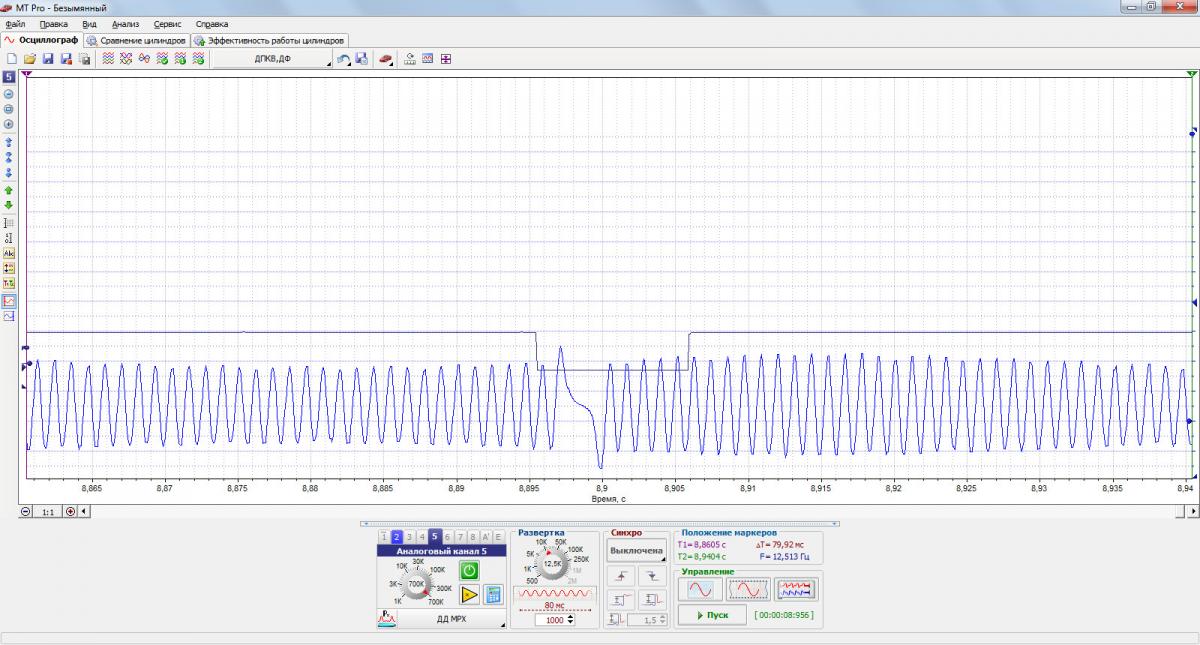Click the stepper arrows on the 1000 field
This screenshot has height=645, width=1200.
point(570,620)
